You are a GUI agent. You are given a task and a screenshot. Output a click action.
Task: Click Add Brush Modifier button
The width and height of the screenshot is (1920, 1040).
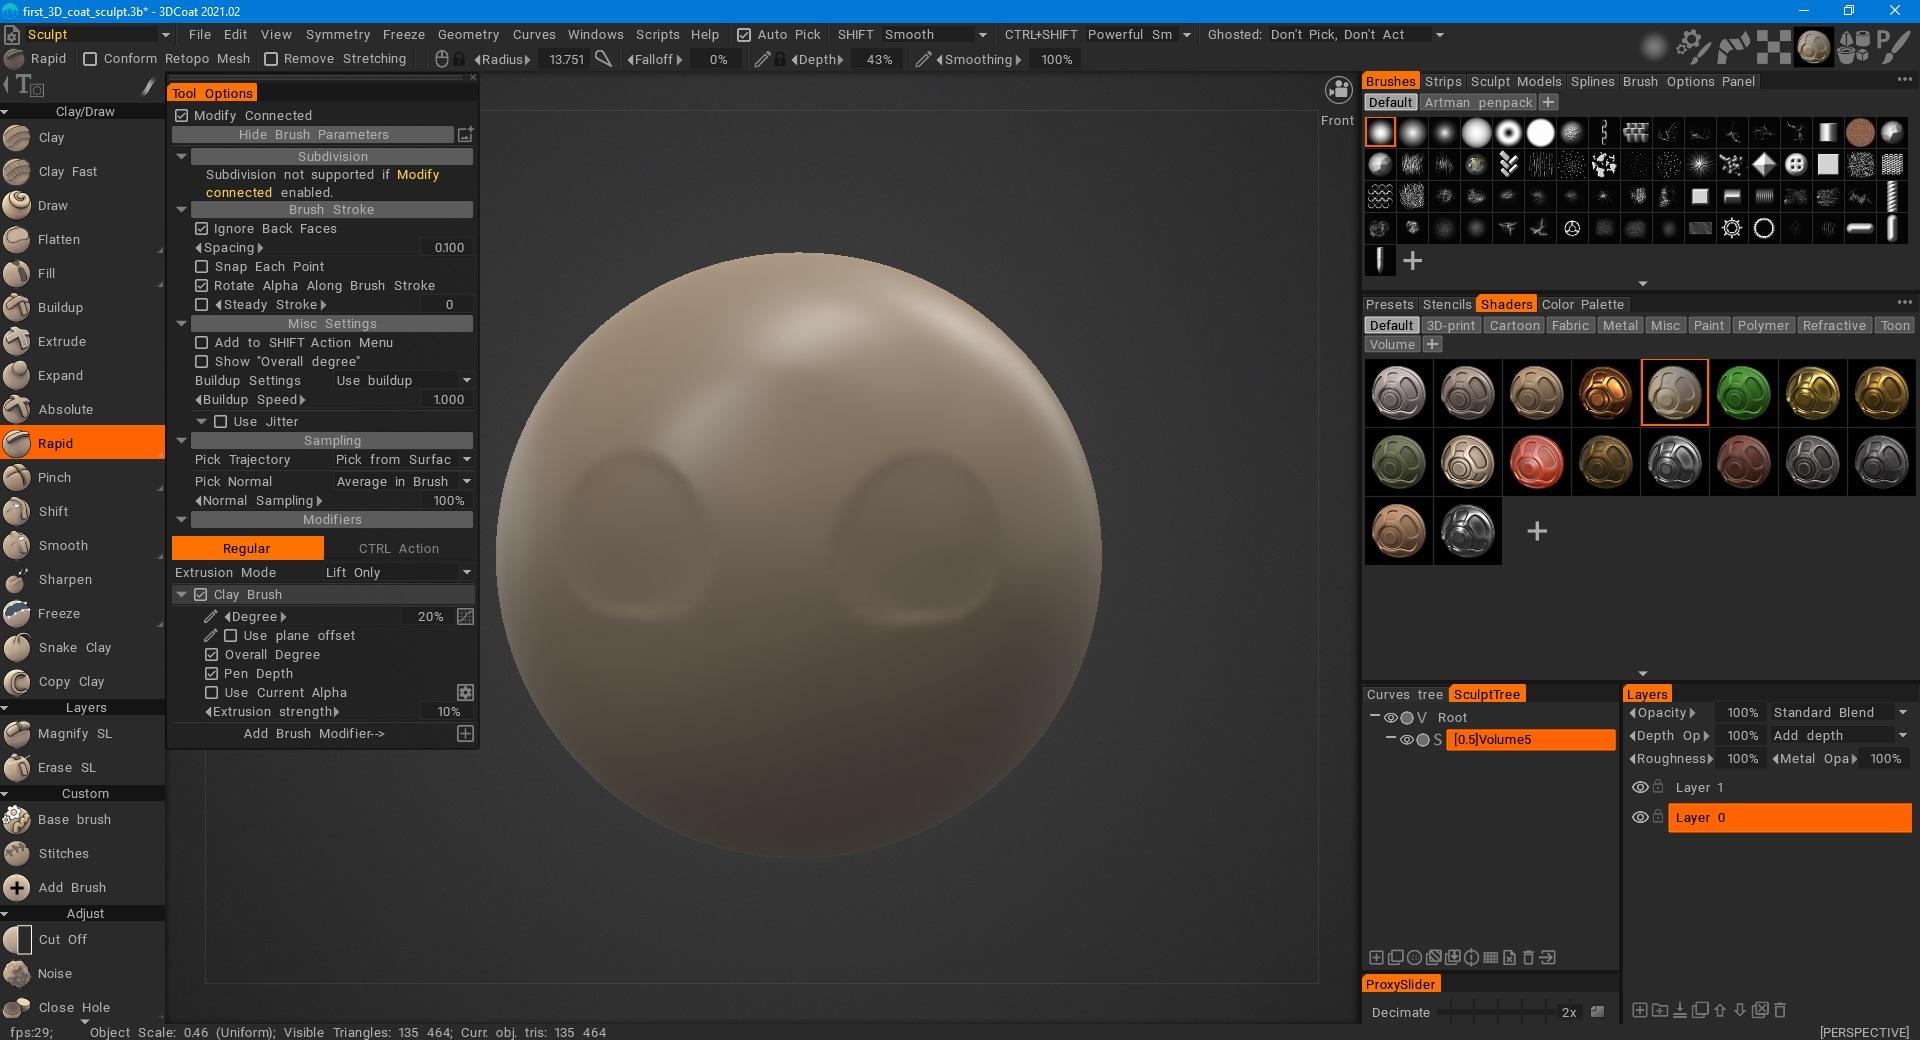pos(314,734)
